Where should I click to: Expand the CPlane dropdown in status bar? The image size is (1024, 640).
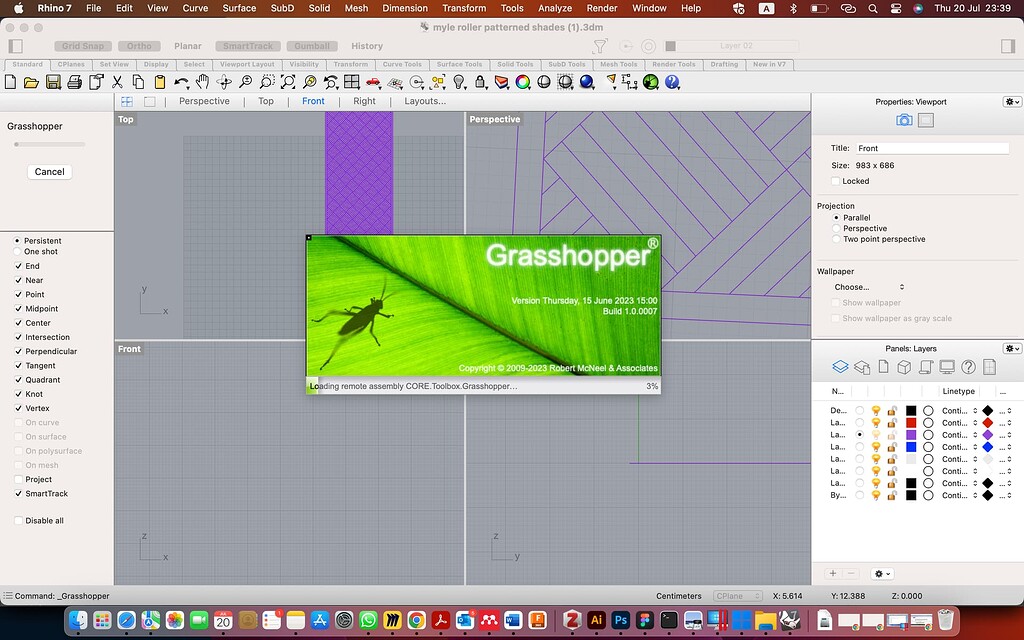pos(737,596)
